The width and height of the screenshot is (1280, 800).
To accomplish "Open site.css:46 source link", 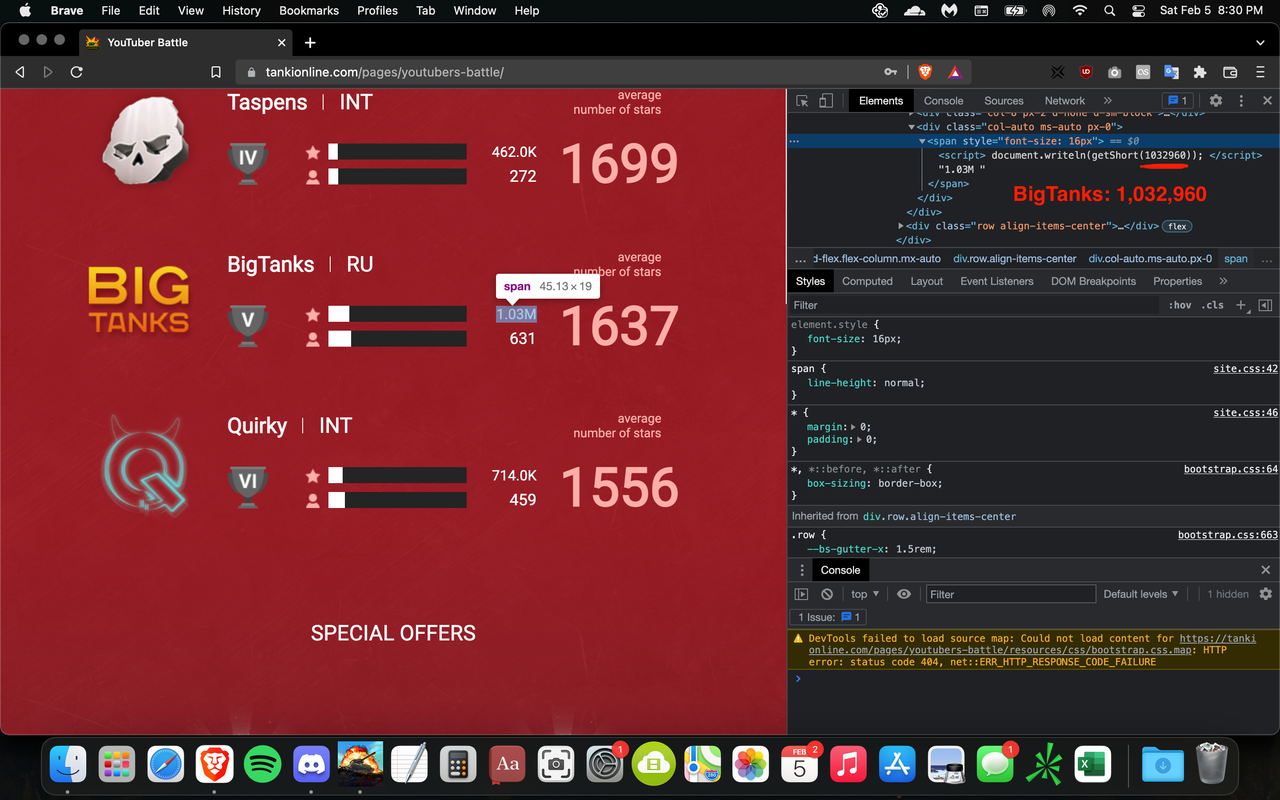I will coord(1246,412).
